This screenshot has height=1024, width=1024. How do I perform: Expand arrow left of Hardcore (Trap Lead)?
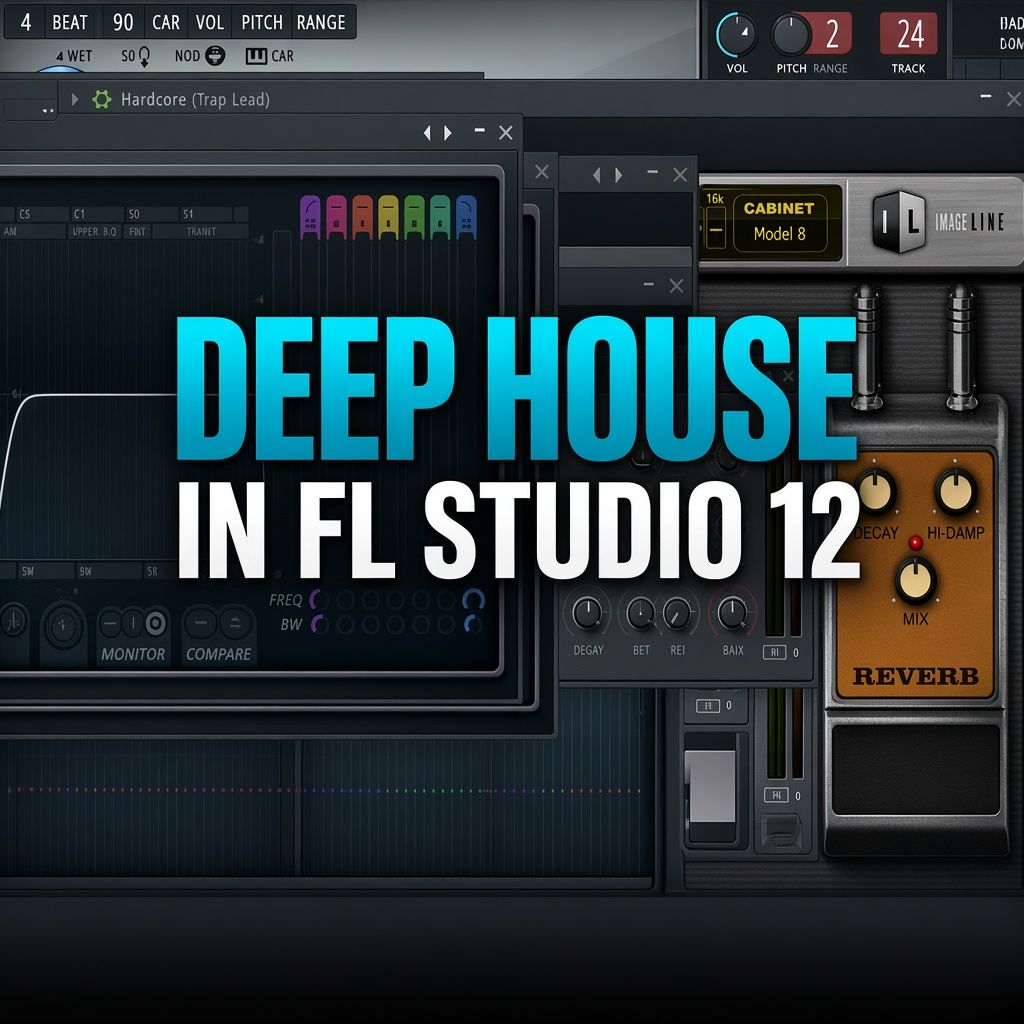click(74, 99)
